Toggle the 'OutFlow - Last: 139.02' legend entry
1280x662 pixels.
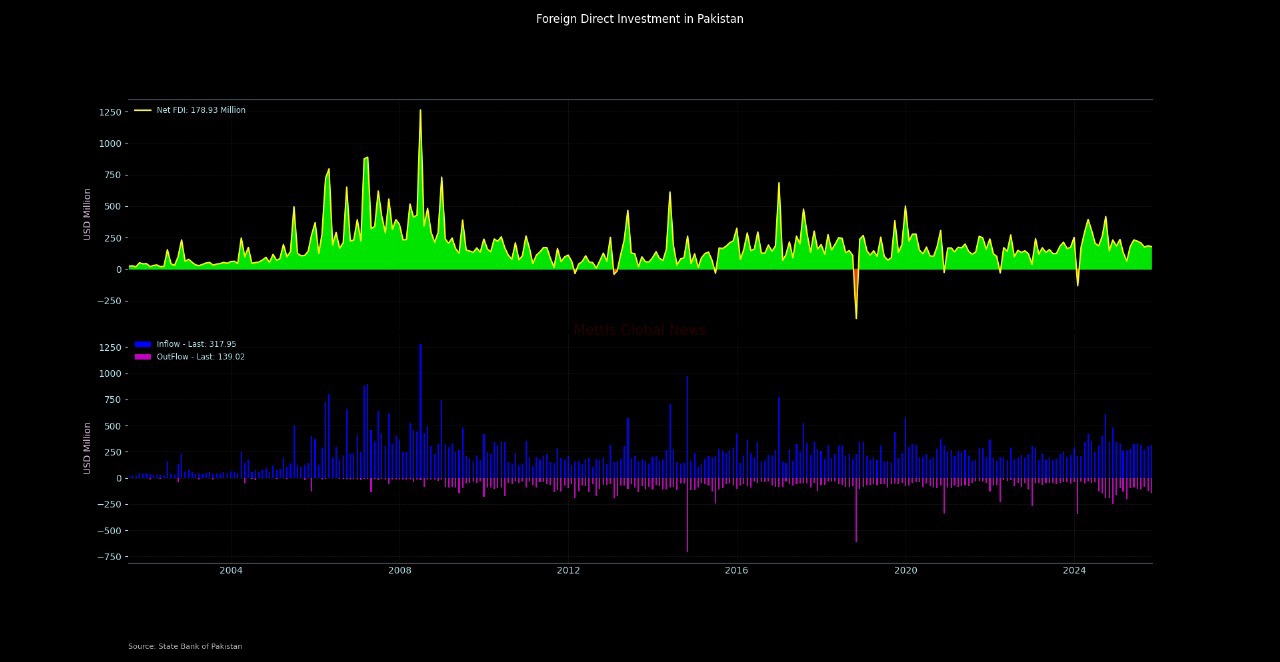(x=200, y=357)
